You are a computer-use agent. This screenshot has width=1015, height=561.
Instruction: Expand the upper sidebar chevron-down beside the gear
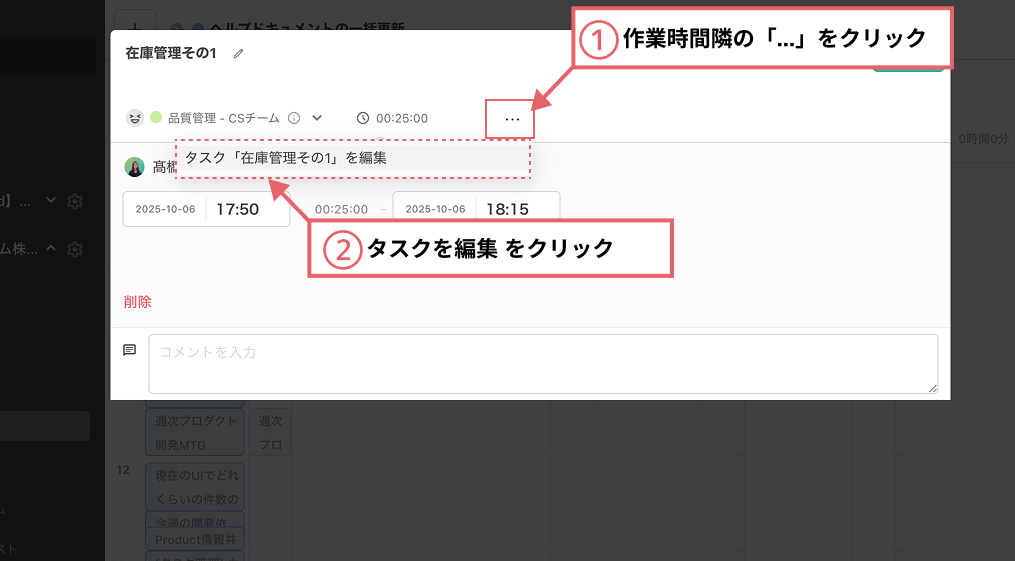click(51, 201)
